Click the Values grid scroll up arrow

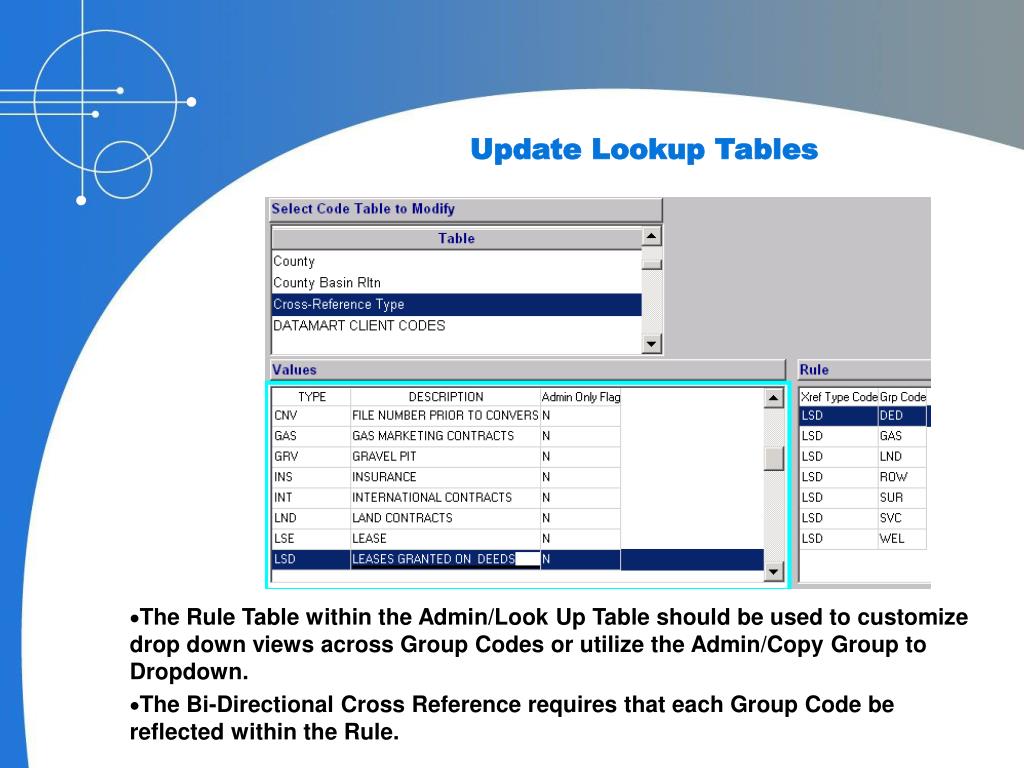point(773,398)
